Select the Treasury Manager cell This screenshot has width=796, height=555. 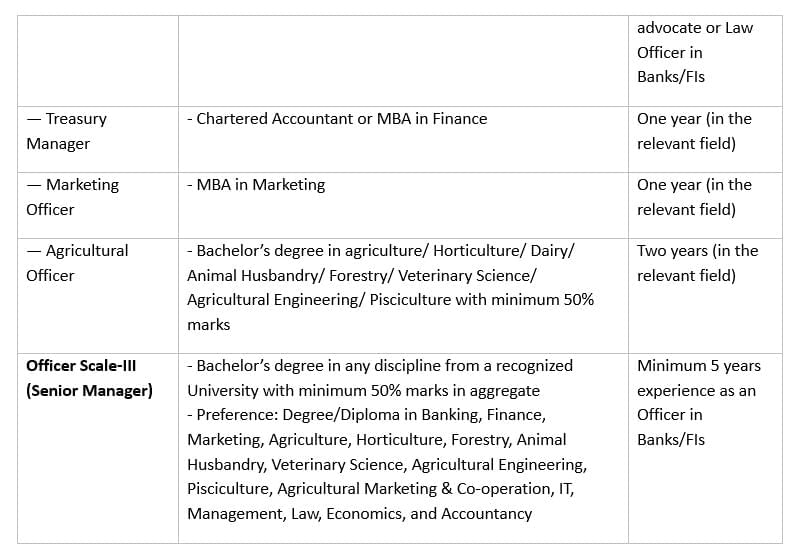pyautogui.click(x=67, y=131)
